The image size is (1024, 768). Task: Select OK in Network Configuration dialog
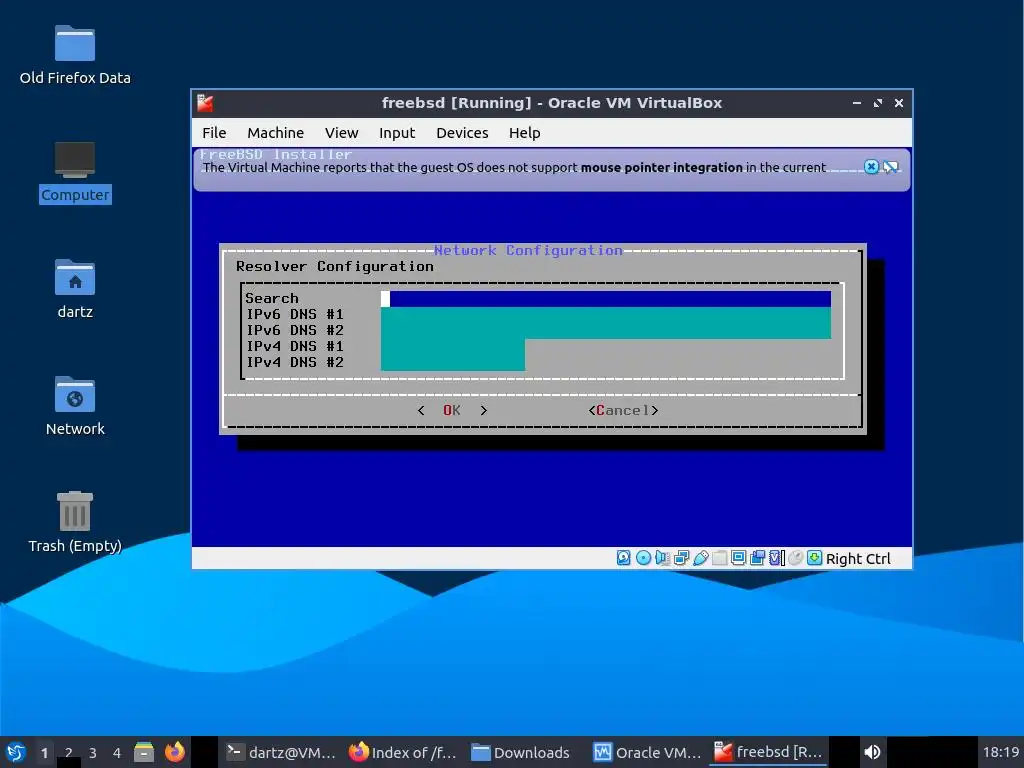pos(452,410)
